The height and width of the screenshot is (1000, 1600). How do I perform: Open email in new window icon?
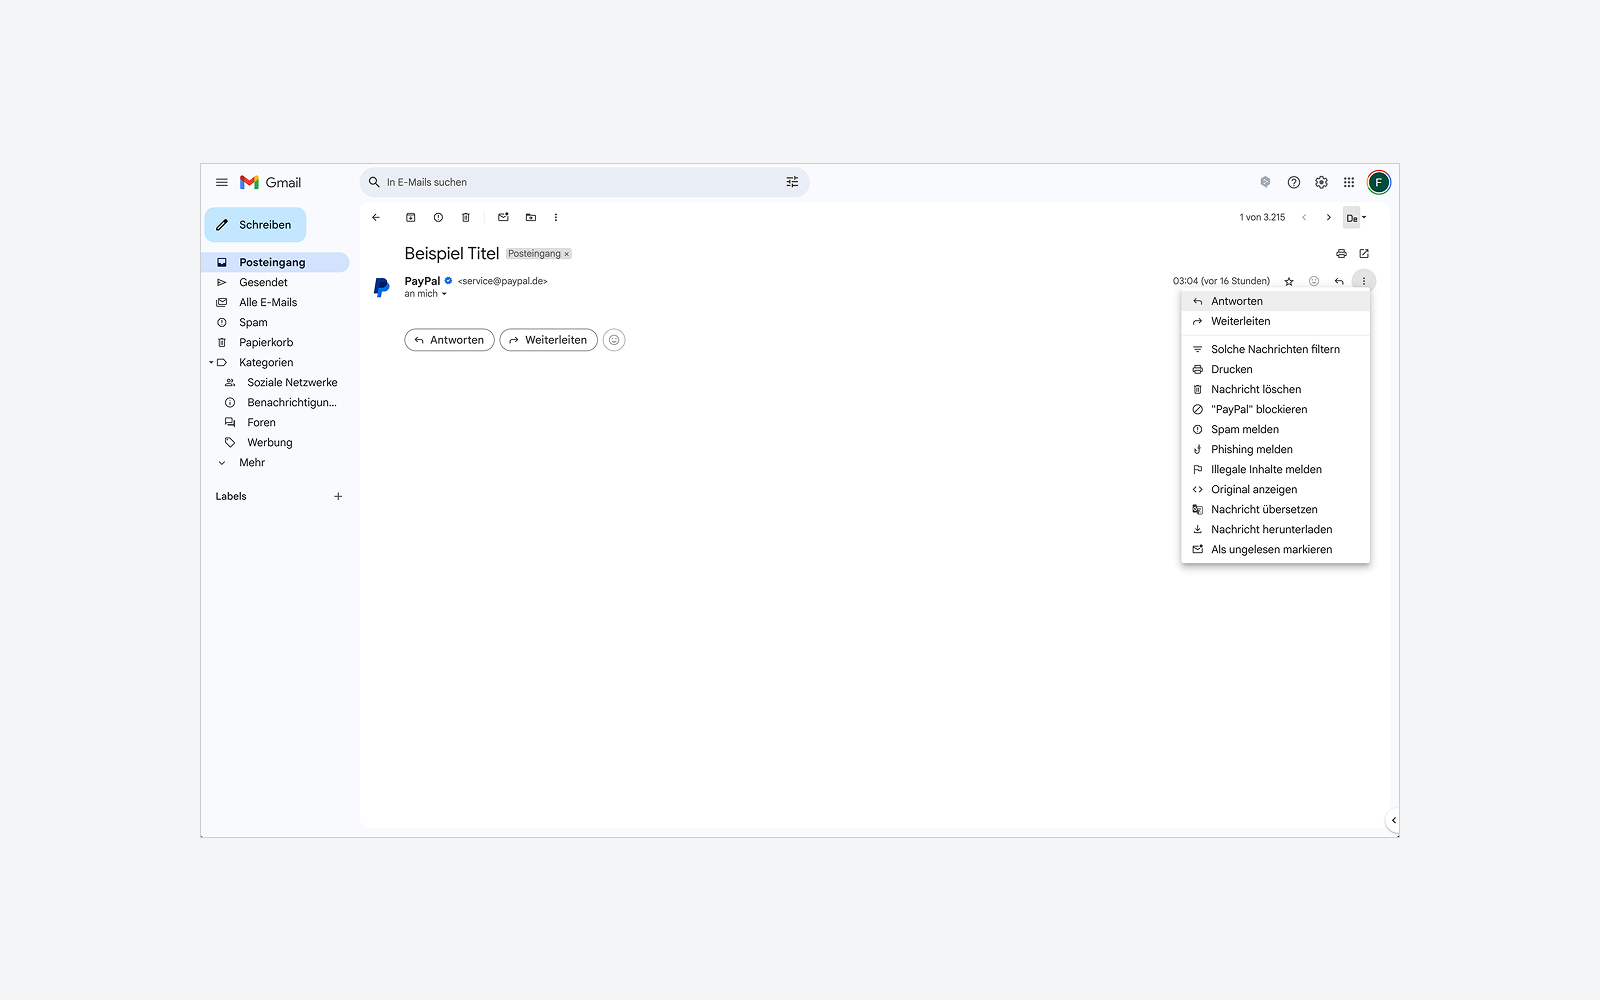(x=1364, y=254)
